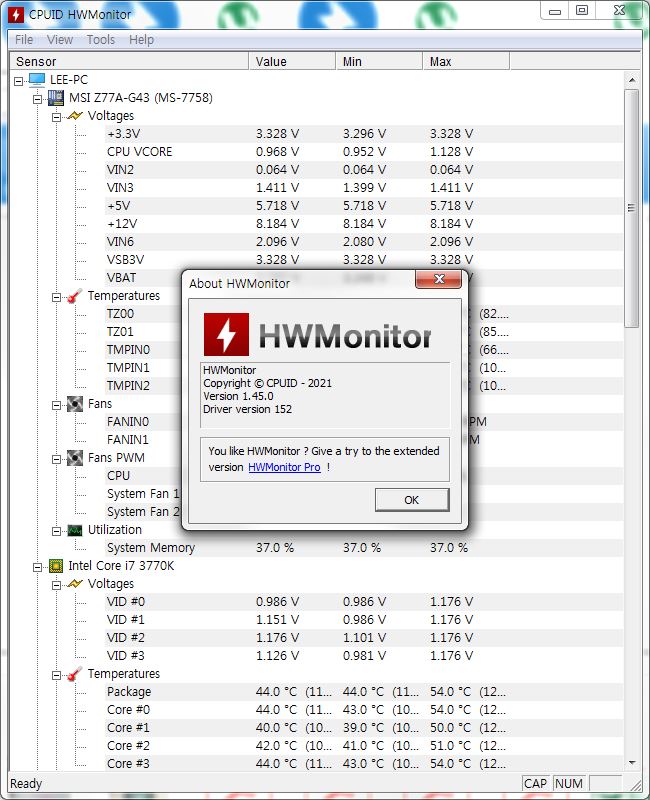Screen dimensions: 650x800
Task: Collapse the CPU Voltages node
Action: [56, 585]
